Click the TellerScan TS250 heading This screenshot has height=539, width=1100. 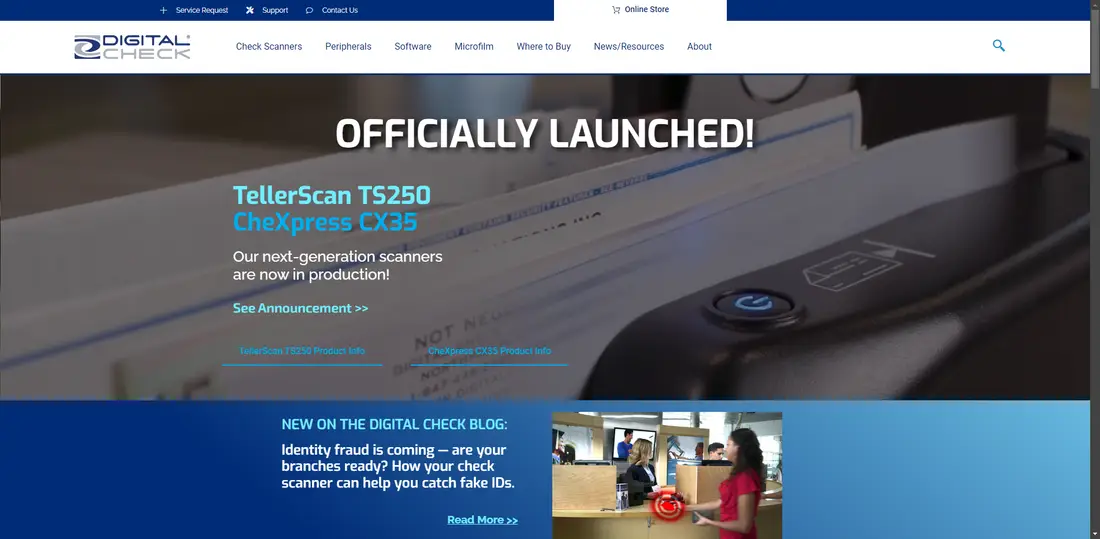[332, 195]
